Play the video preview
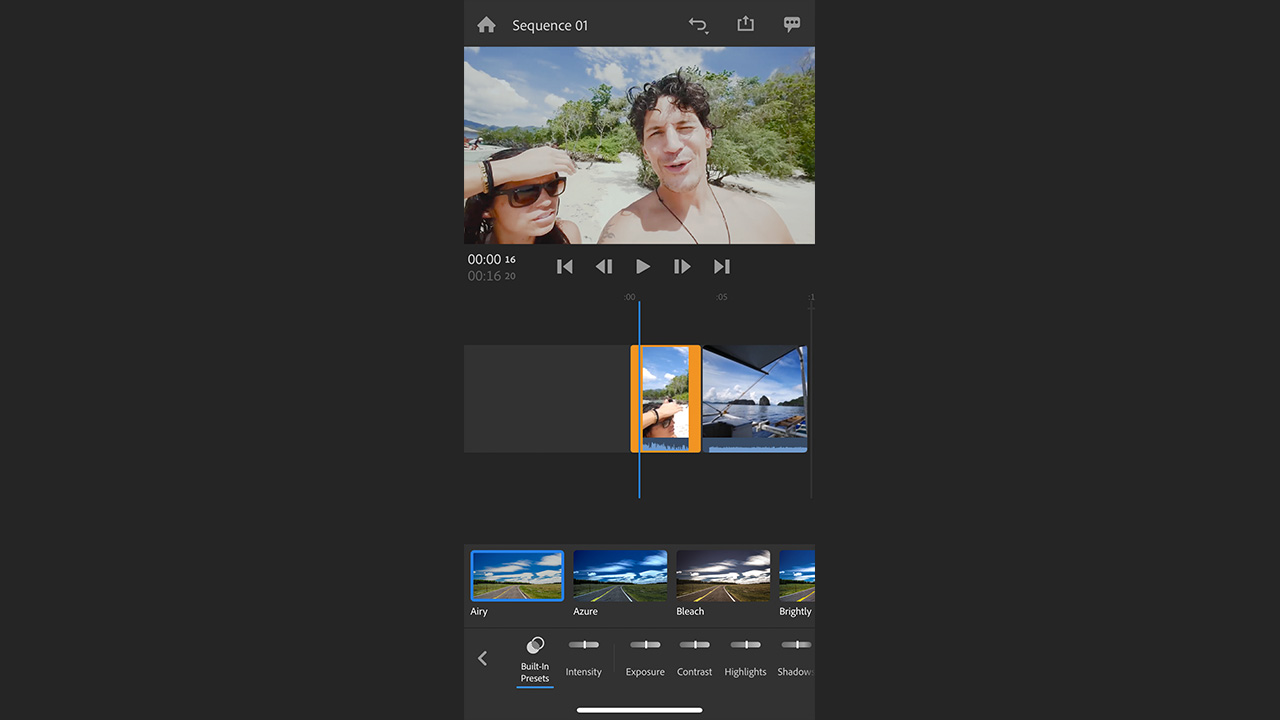Viewport: 1280px width, 720px height. coord(643,266)
